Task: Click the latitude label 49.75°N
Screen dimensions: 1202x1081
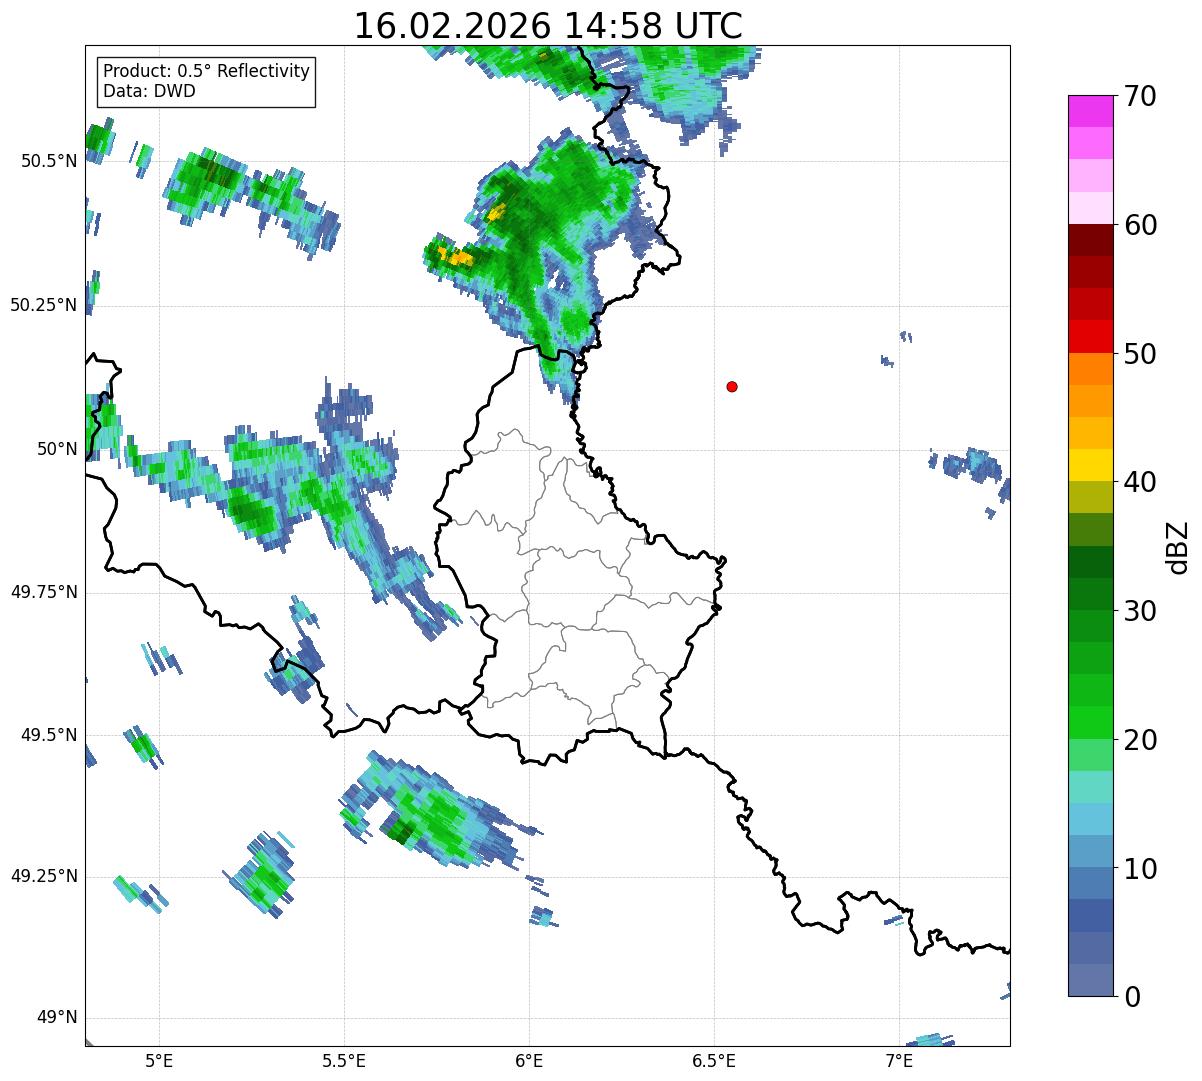Action: [x=44, y=592]
